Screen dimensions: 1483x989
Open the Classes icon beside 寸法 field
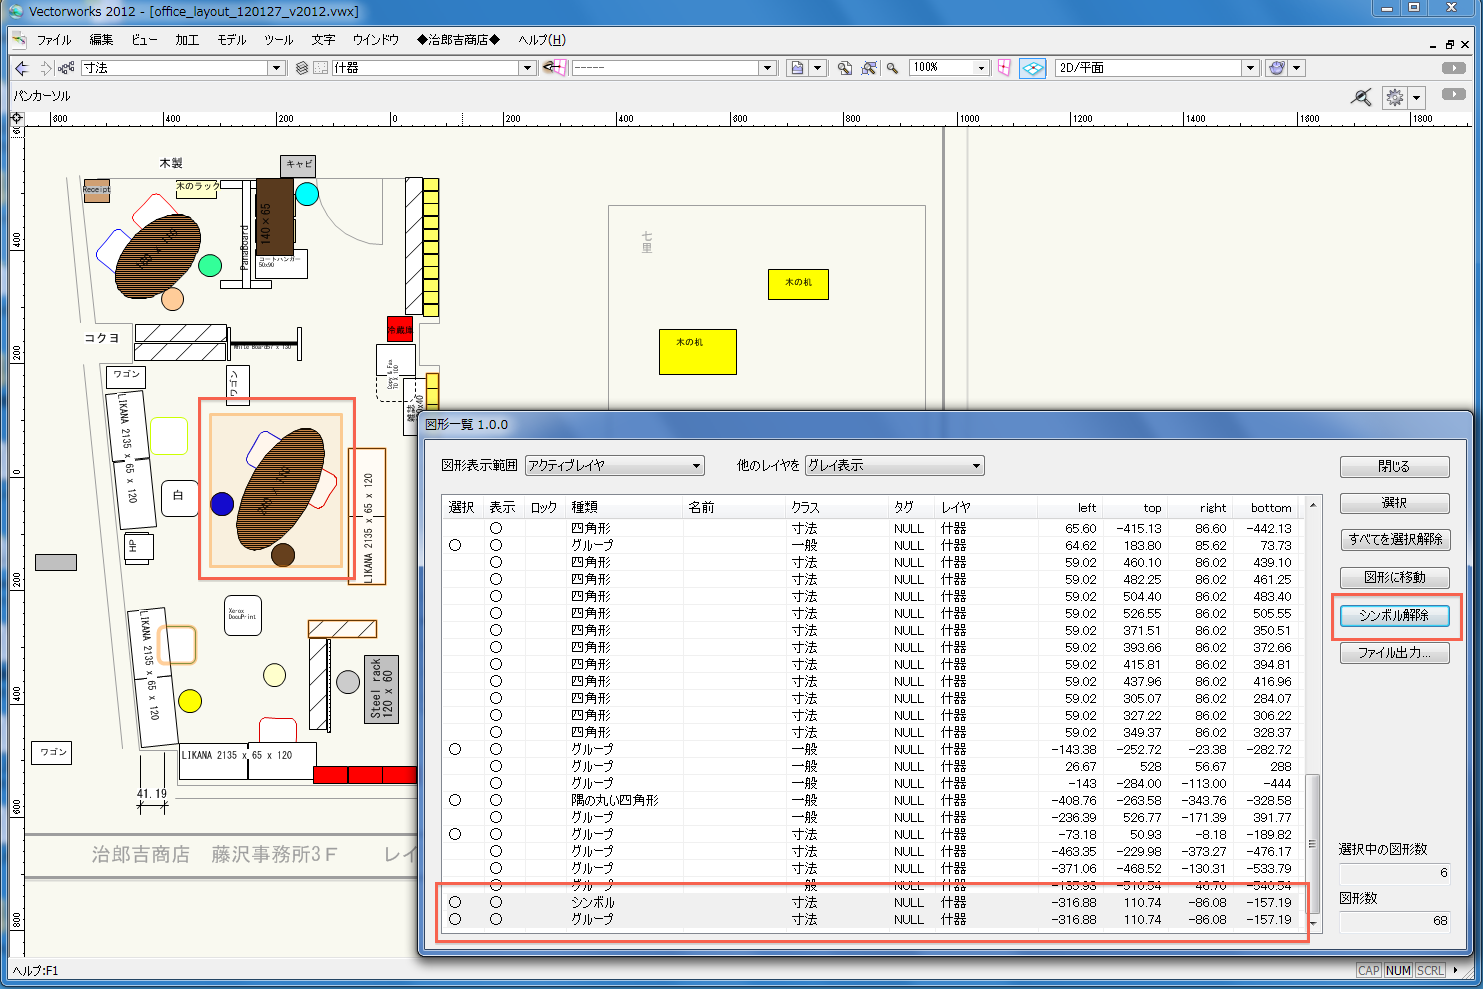[66, 68]
